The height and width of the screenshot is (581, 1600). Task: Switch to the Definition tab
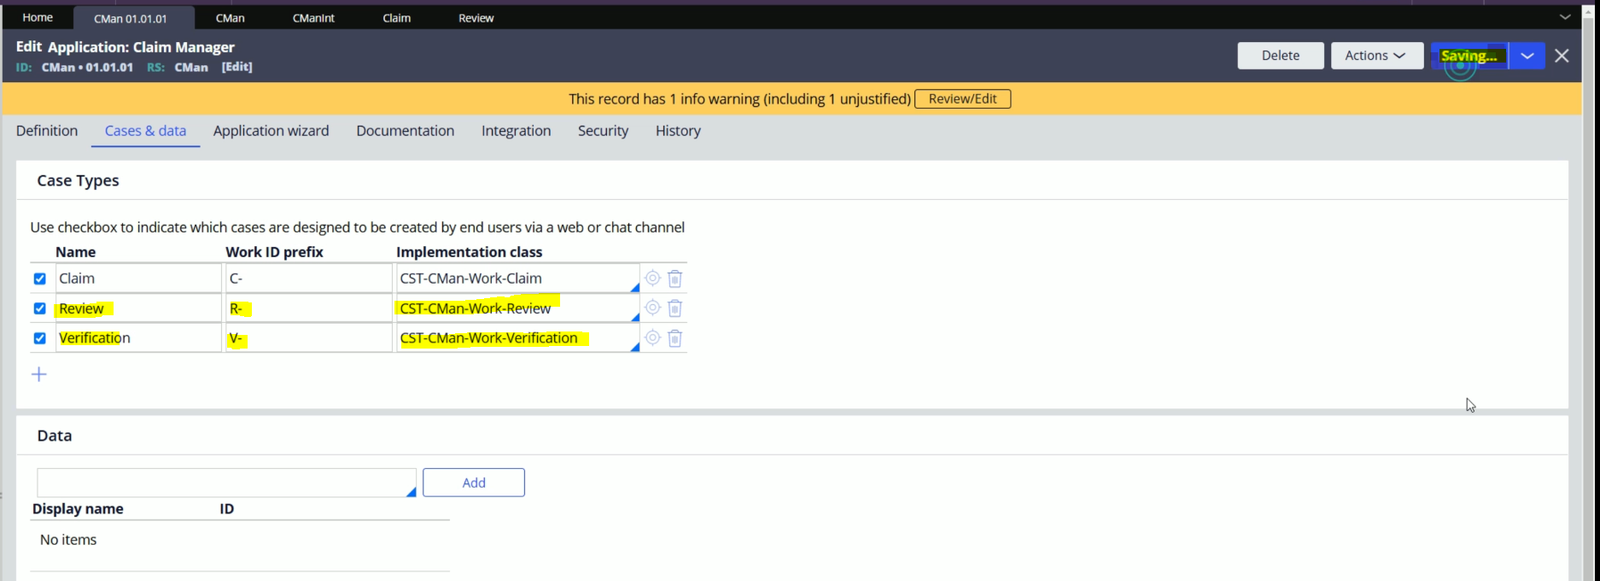tap(47, 131)
